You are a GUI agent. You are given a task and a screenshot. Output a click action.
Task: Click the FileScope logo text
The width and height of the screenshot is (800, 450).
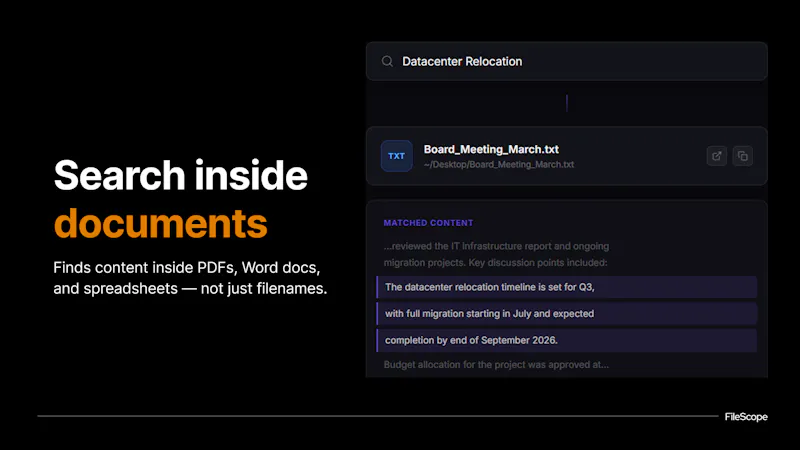(746, 417)
